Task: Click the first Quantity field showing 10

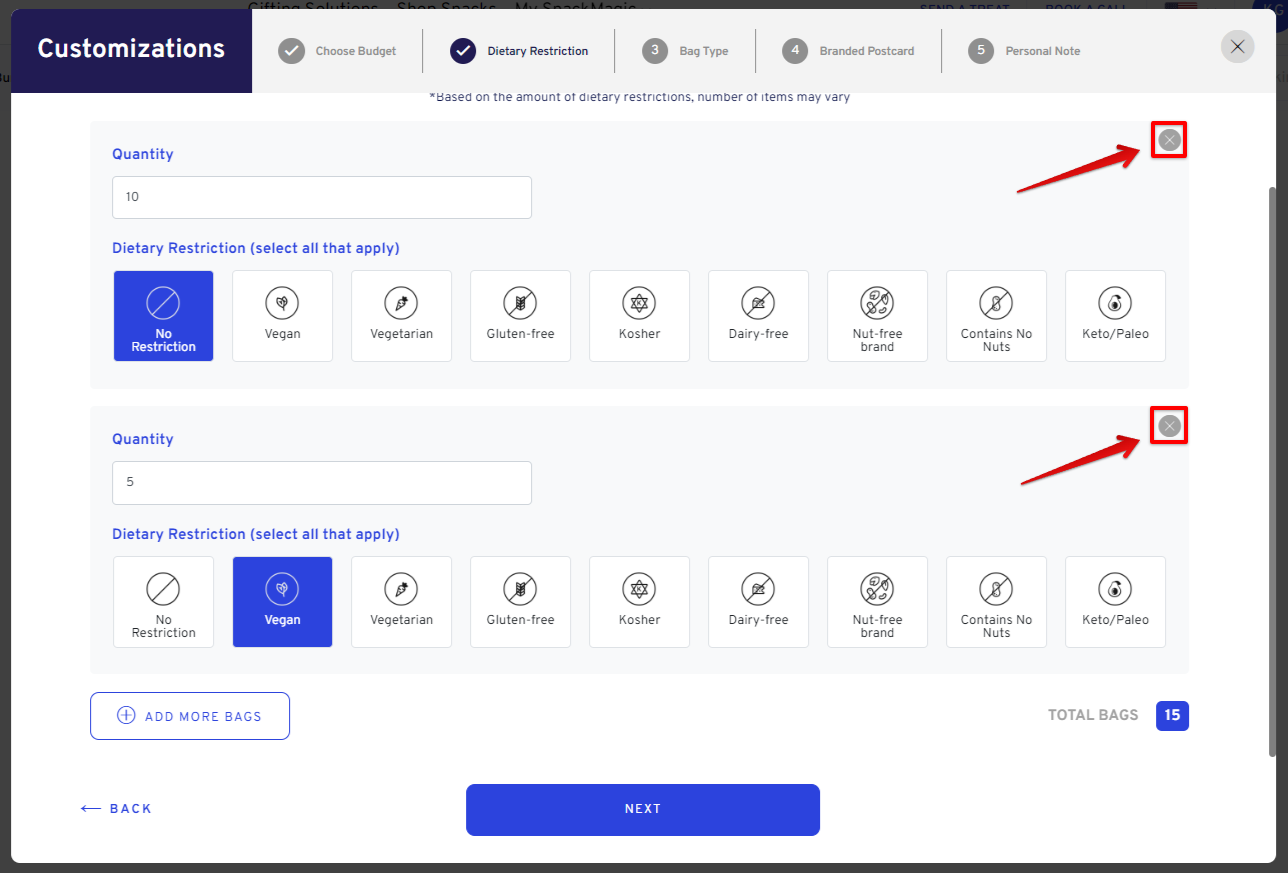Action: 321,198
